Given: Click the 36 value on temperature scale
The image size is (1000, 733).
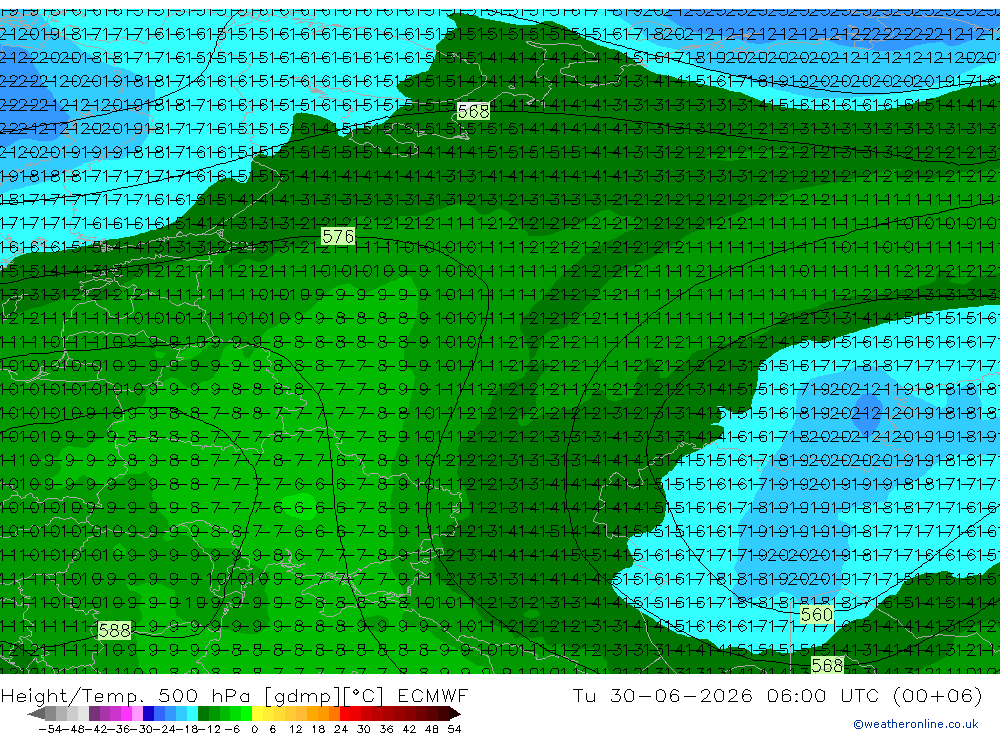Looking at the screenshot, I should coord(386,729).
